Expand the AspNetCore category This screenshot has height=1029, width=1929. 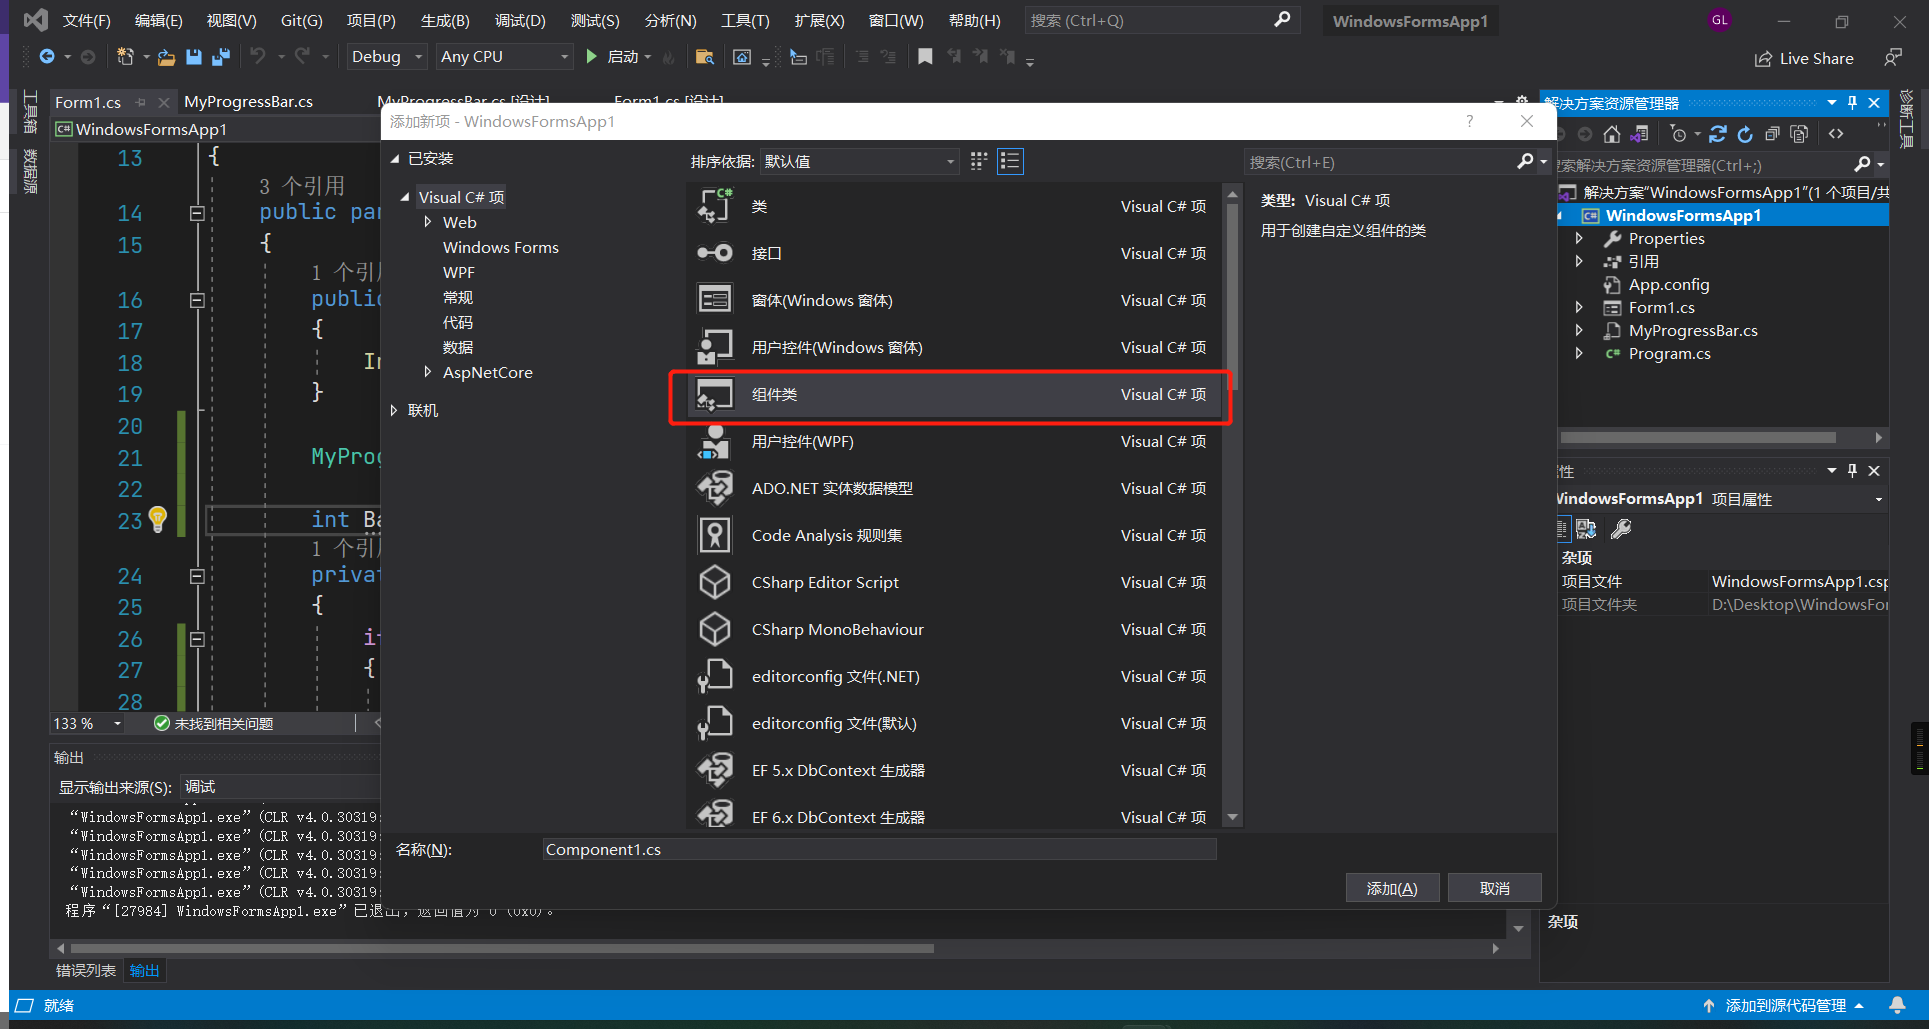[428, 372]
